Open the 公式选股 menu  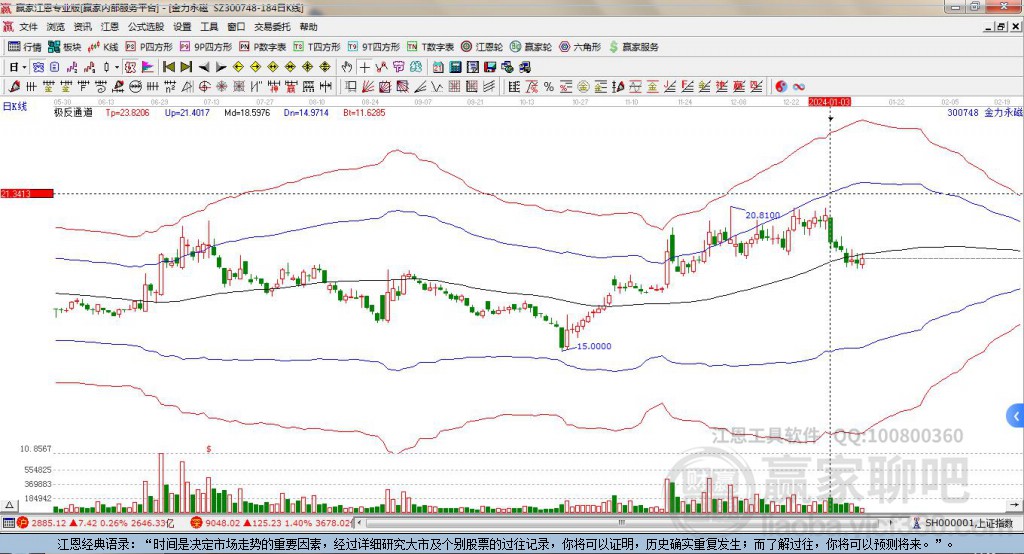(x=146, y=27)
